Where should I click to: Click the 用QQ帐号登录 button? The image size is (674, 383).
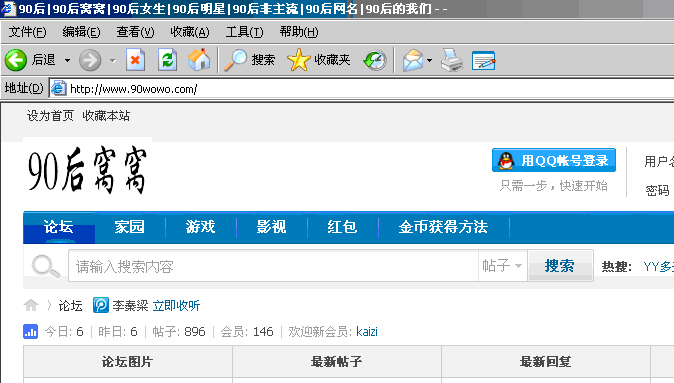click(x=554, y=160)
